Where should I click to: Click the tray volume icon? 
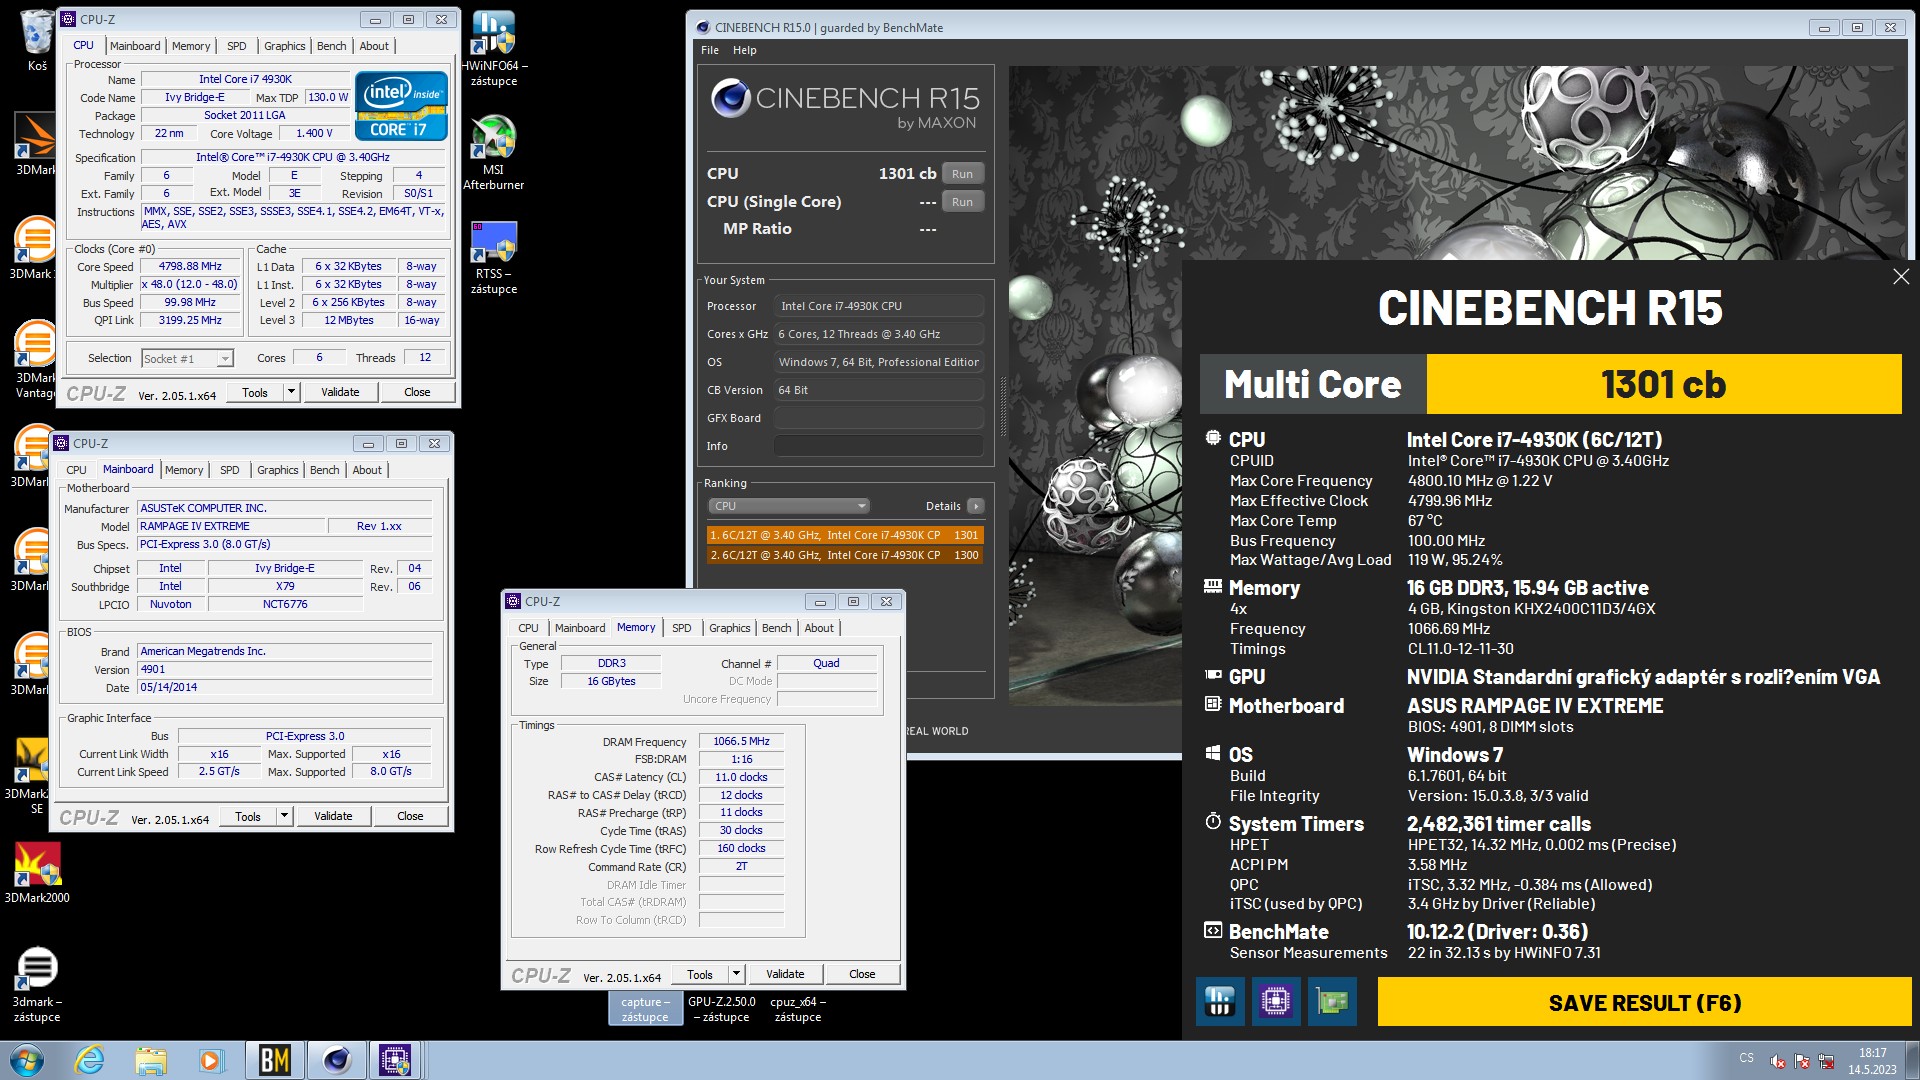click(x=1778, y=1061)
